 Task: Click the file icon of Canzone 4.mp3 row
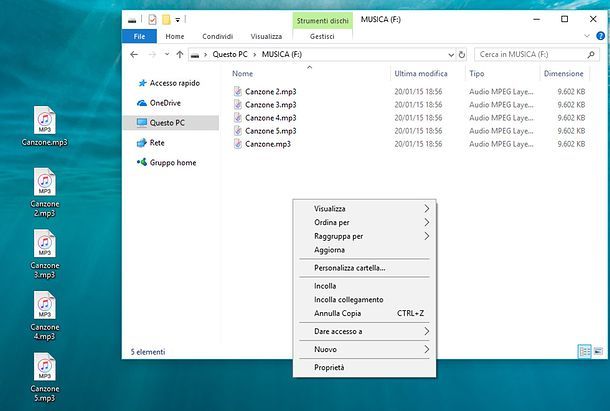(x=238, y=118)
